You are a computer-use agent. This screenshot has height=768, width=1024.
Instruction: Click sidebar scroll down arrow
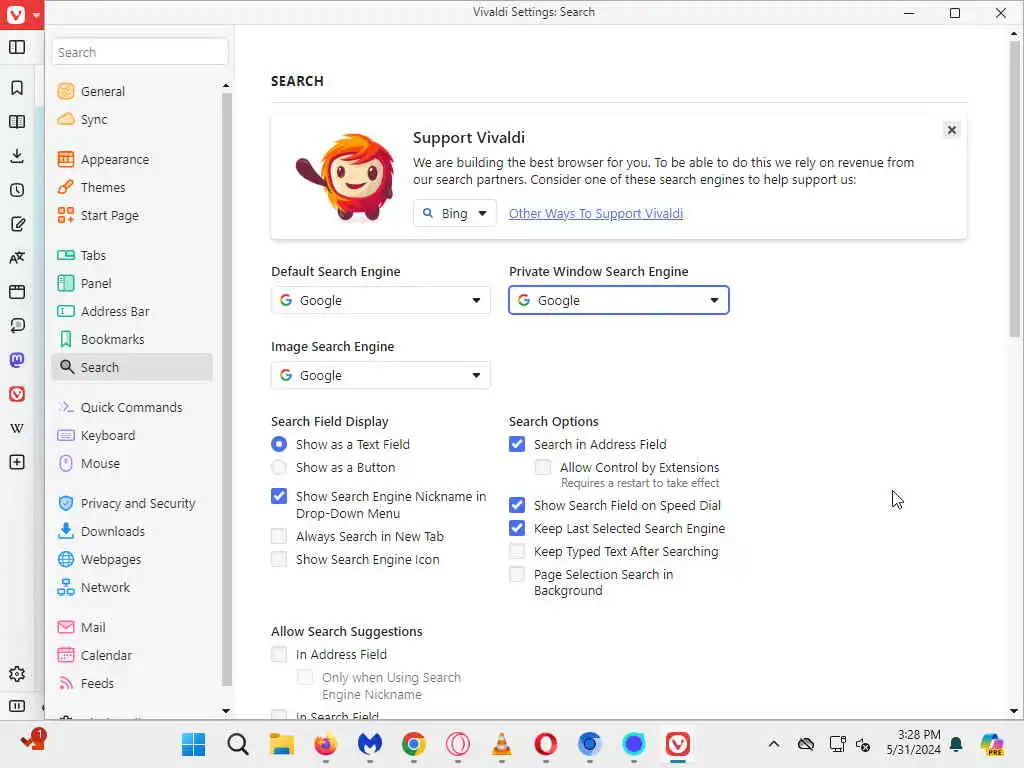tap(226, 711)
